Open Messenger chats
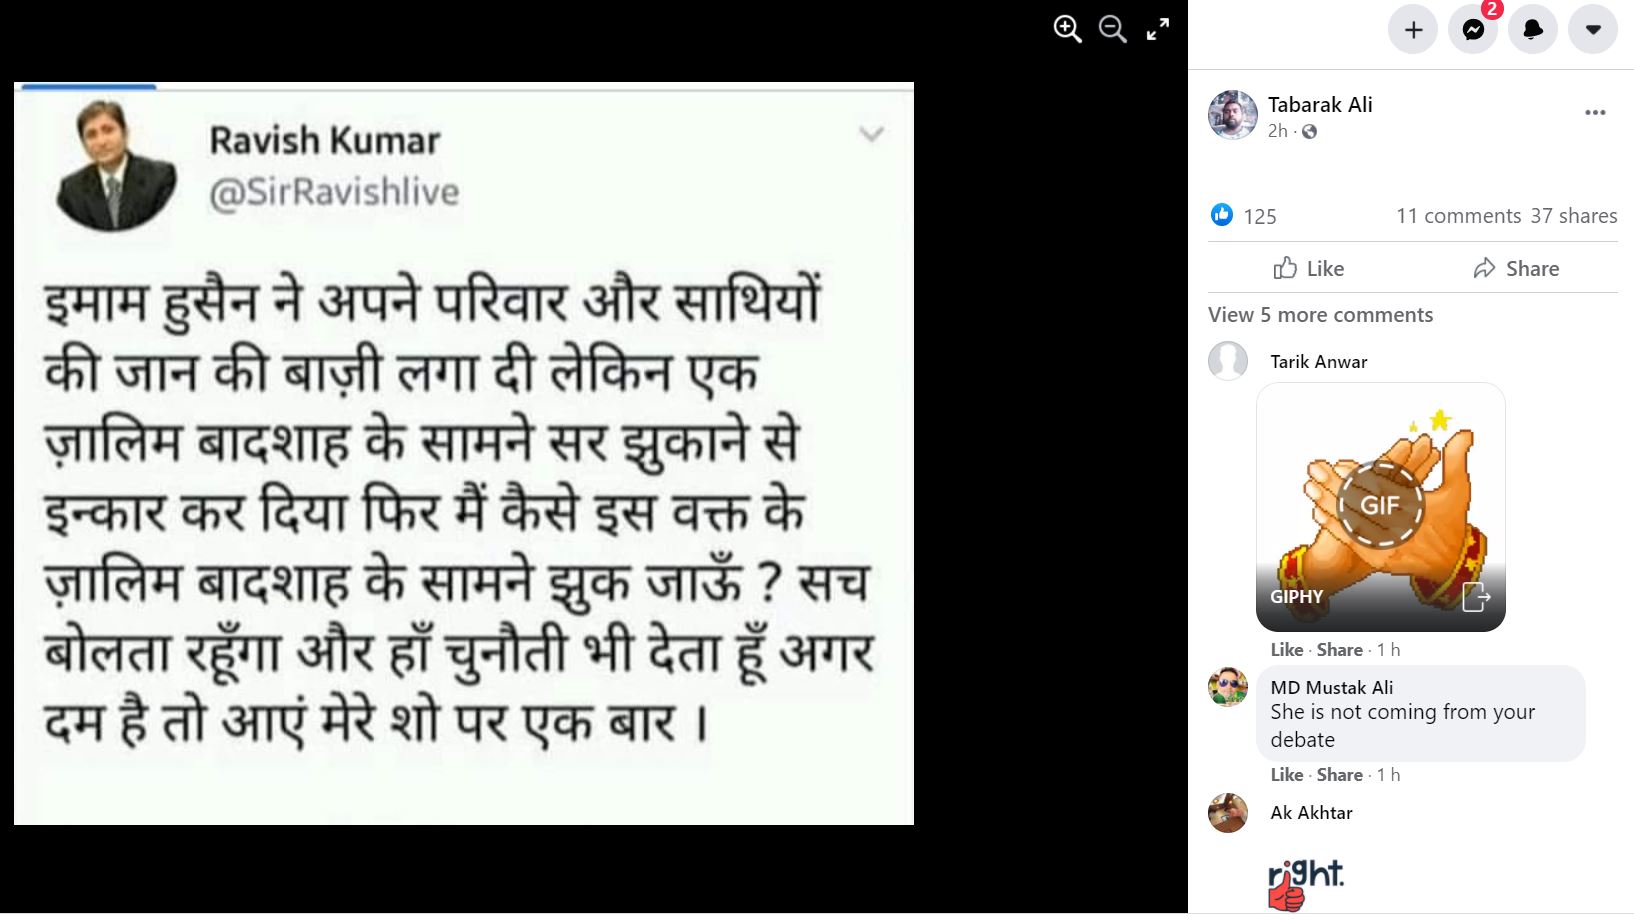This screenshot has height=921, width=1634. point(1473,30)
